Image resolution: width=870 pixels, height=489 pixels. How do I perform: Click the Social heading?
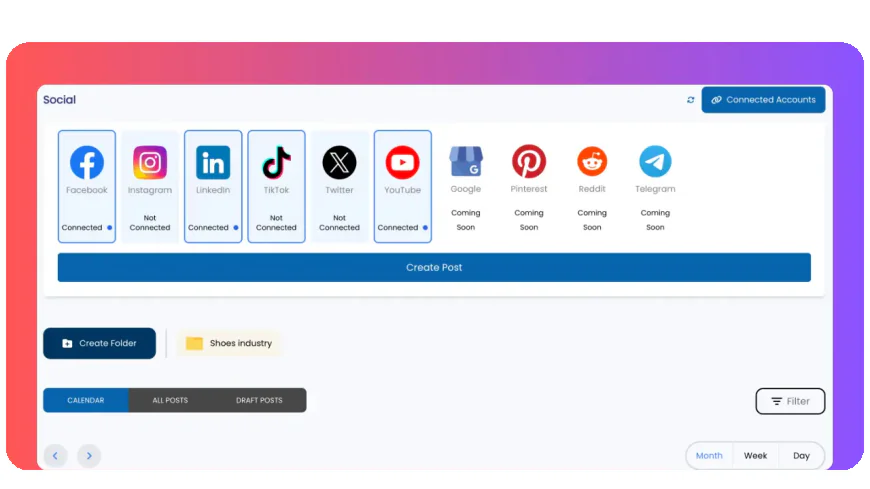click(x=59, y=100)
